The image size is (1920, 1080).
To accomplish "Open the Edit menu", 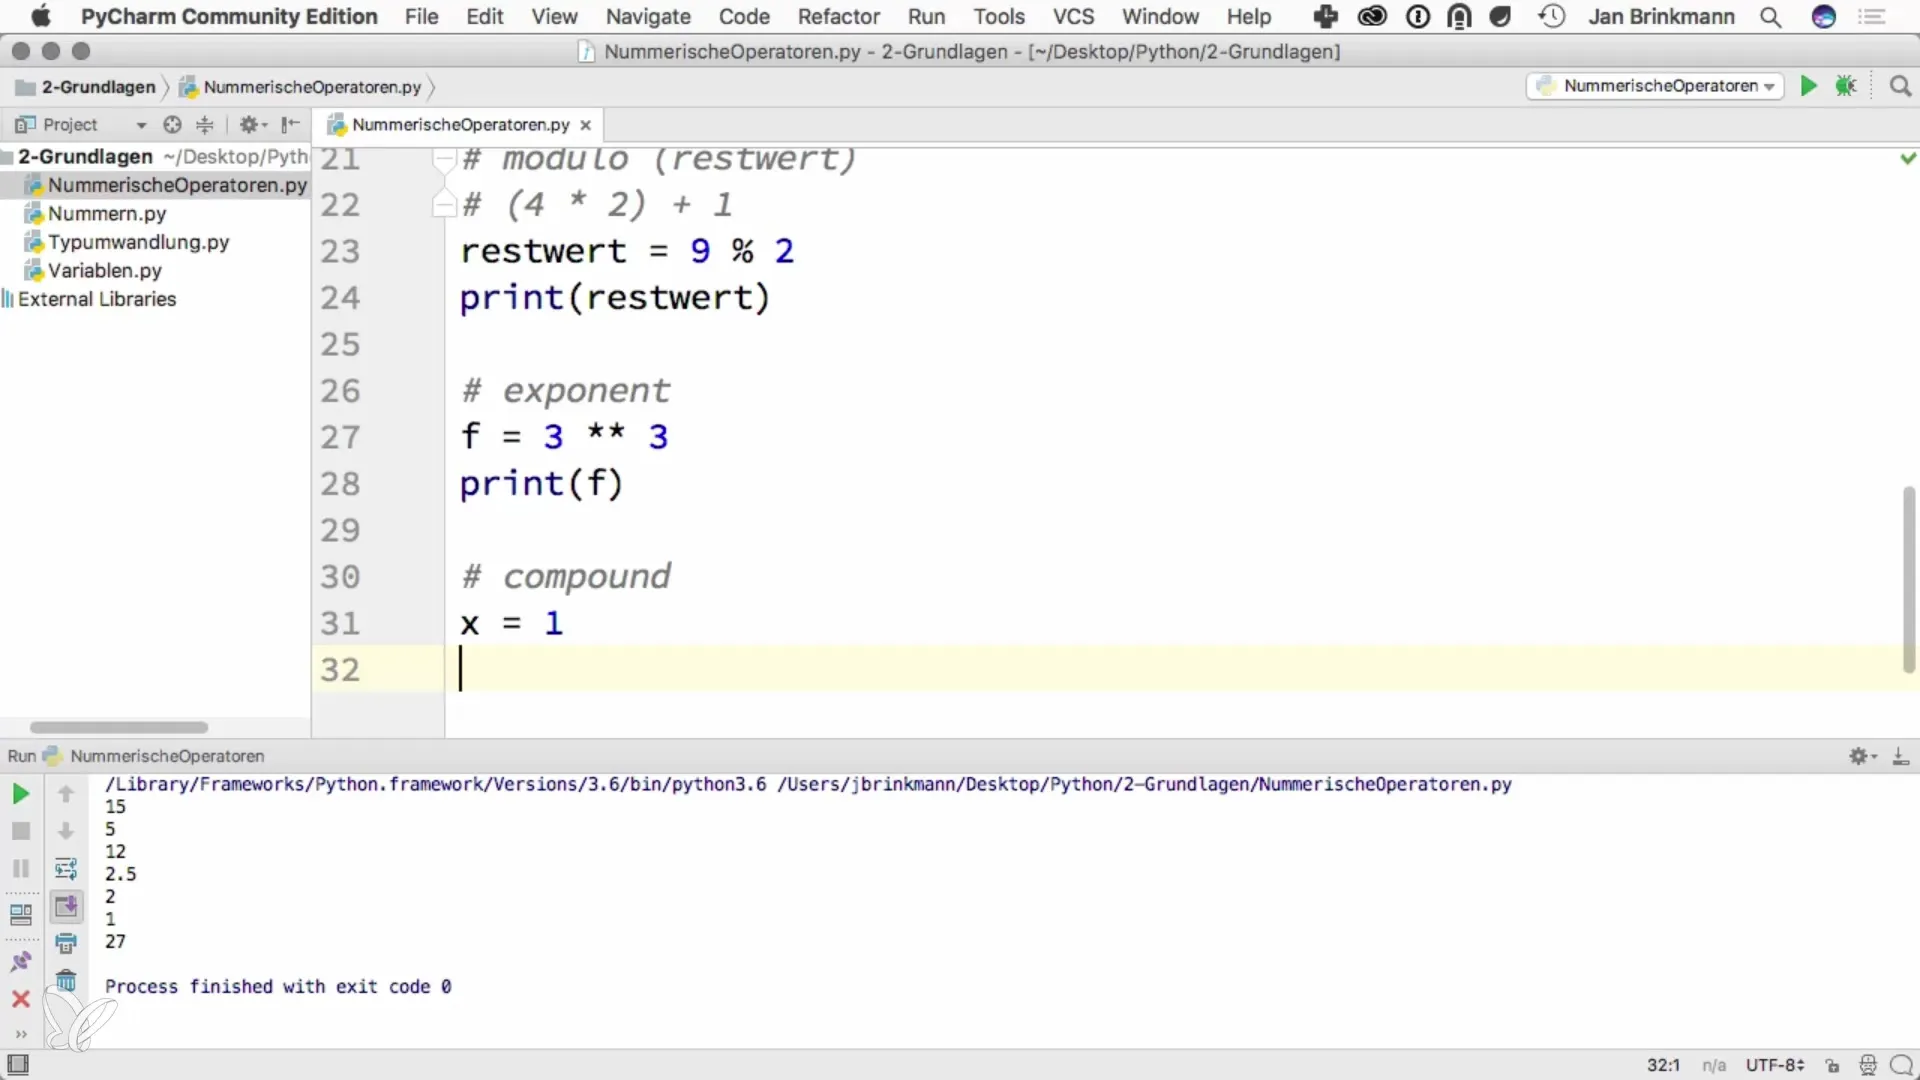I will [485, 17].
